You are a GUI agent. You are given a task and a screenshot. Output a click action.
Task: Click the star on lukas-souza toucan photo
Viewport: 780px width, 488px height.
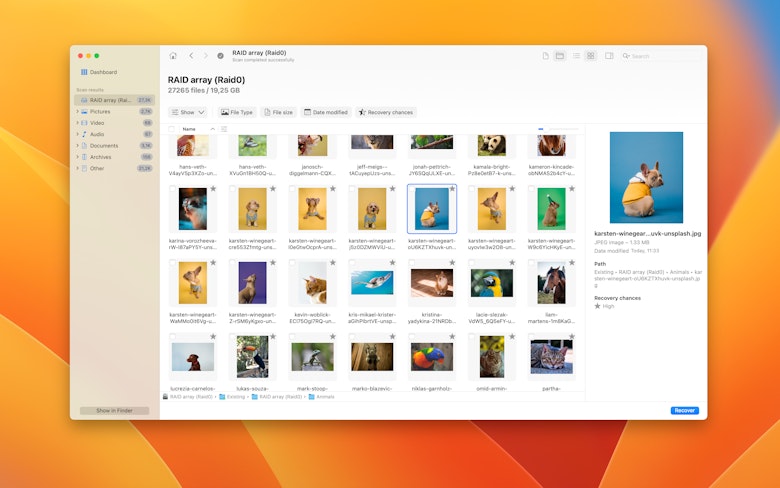[273, 336]
